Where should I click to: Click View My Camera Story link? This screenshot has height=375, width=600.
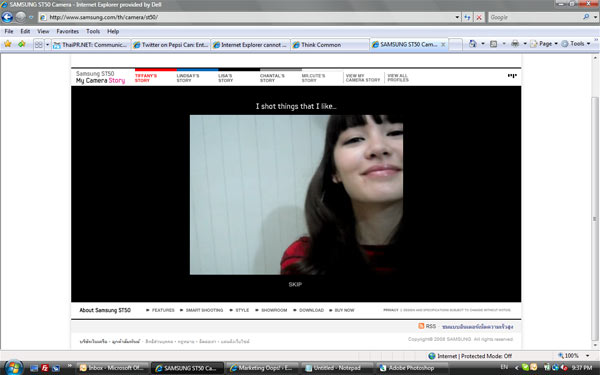pyautogui.click(x=363, y=78)
